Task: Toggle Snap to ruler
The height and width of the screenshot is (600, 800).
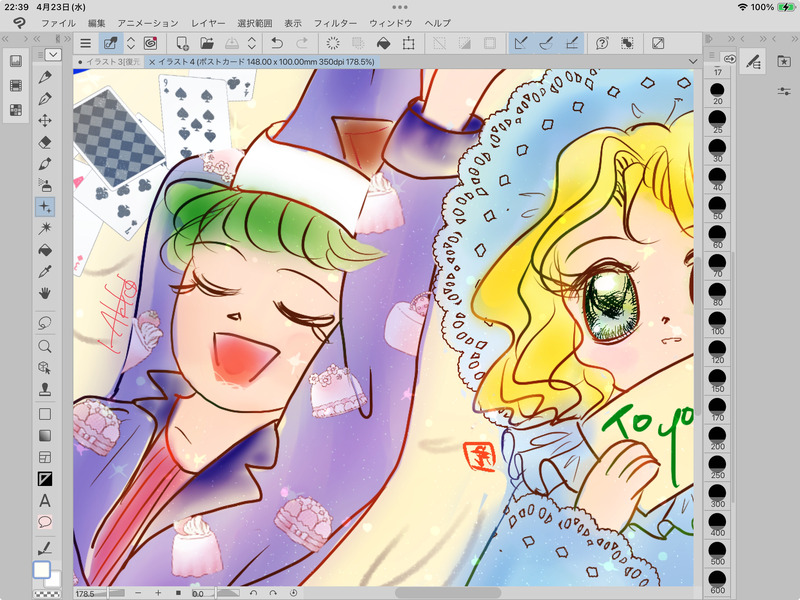Action: click(520, 43)
